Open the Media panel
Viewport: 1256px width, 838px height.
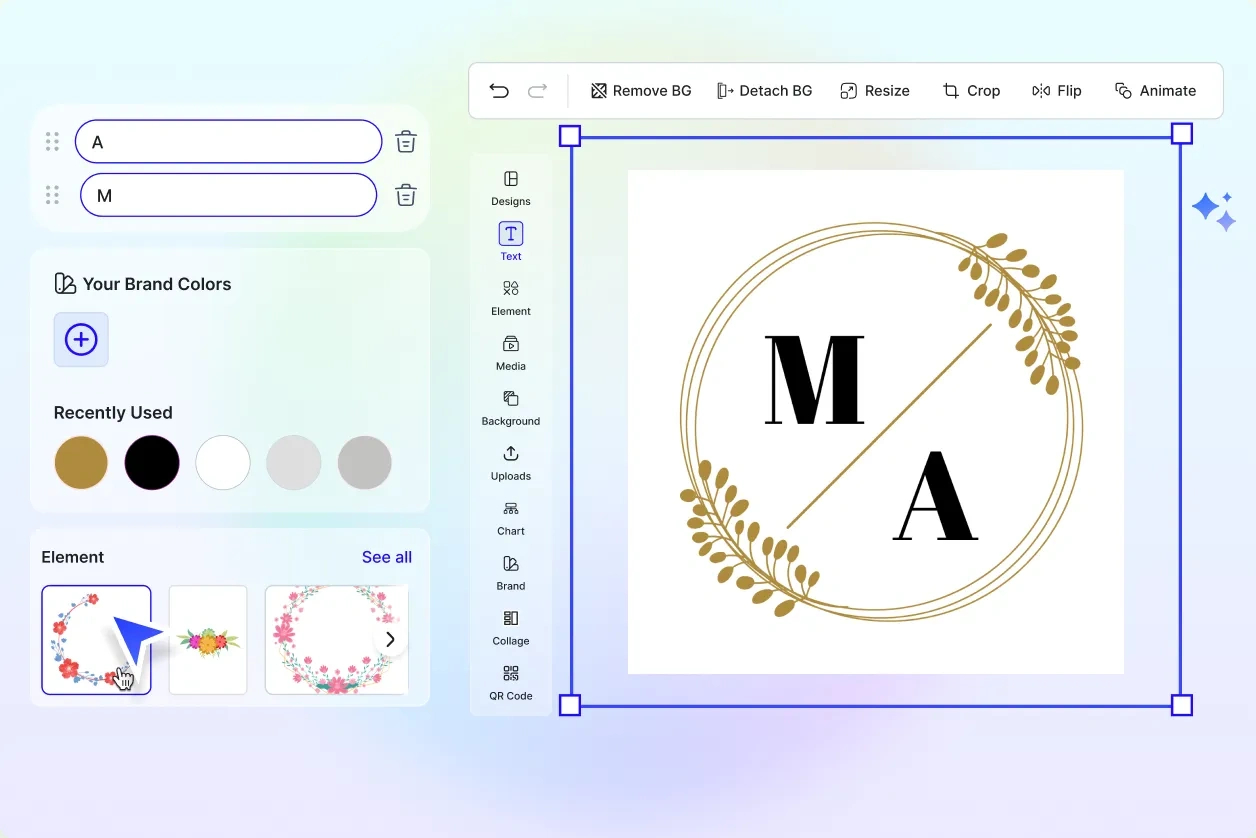click(x=510, y=352)
